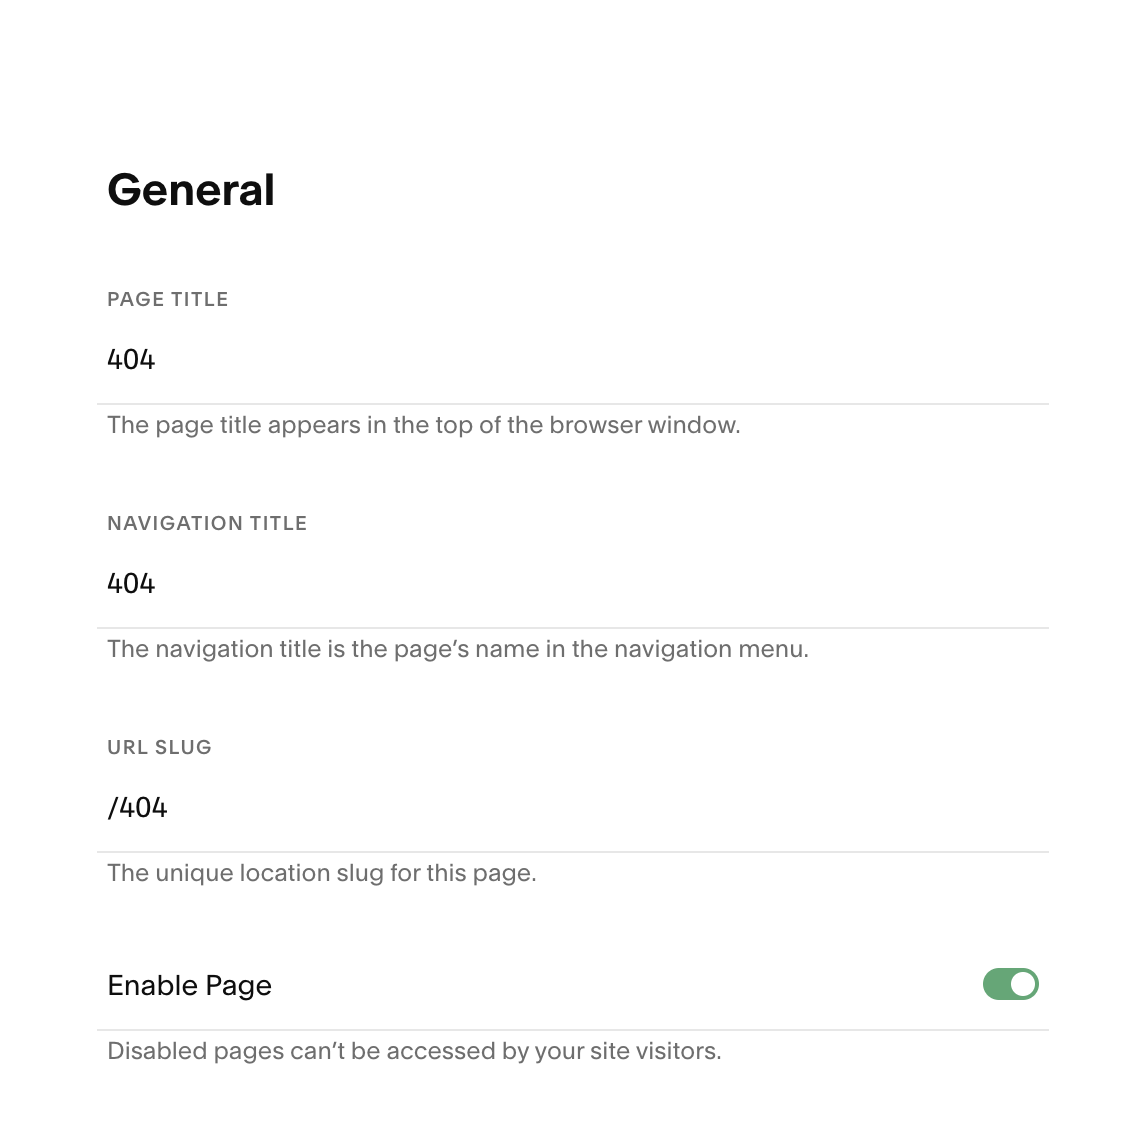The image size is (1140, 1126).
Task: Click the 'URL SLUG' field label
Action: pos(159,747)
